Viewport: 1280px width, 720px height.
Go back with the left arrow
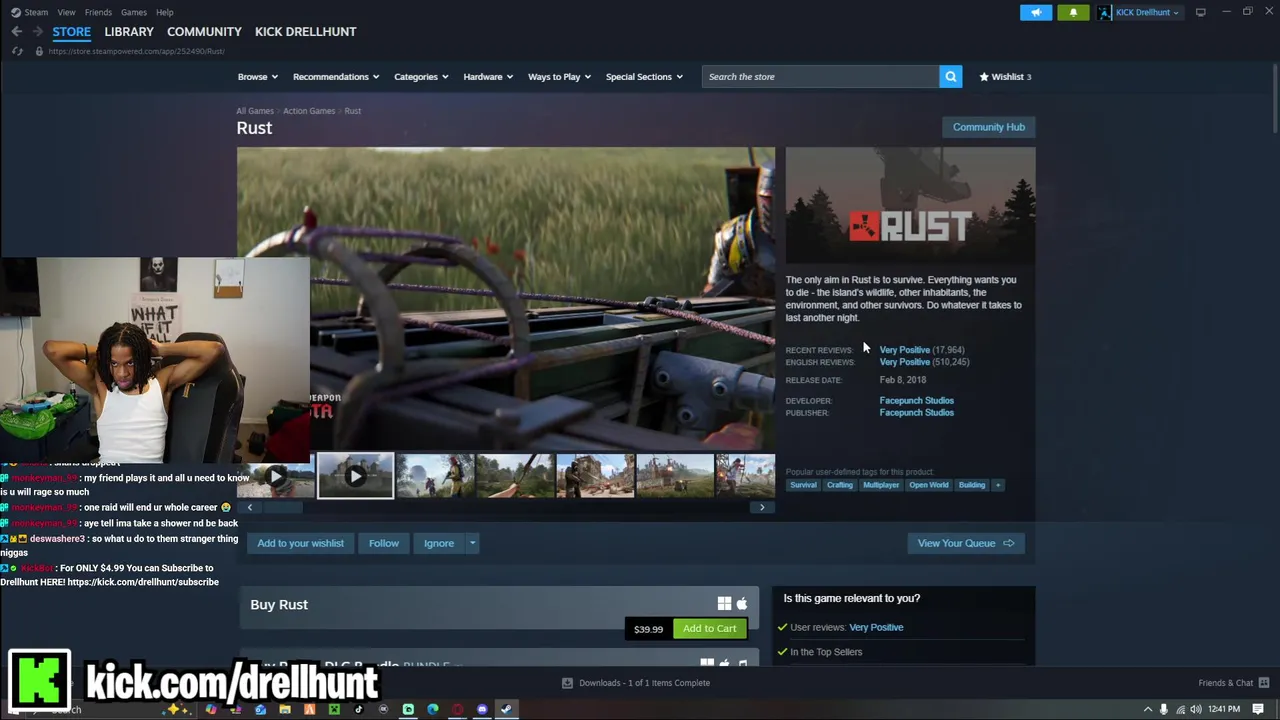pos(17,32)
